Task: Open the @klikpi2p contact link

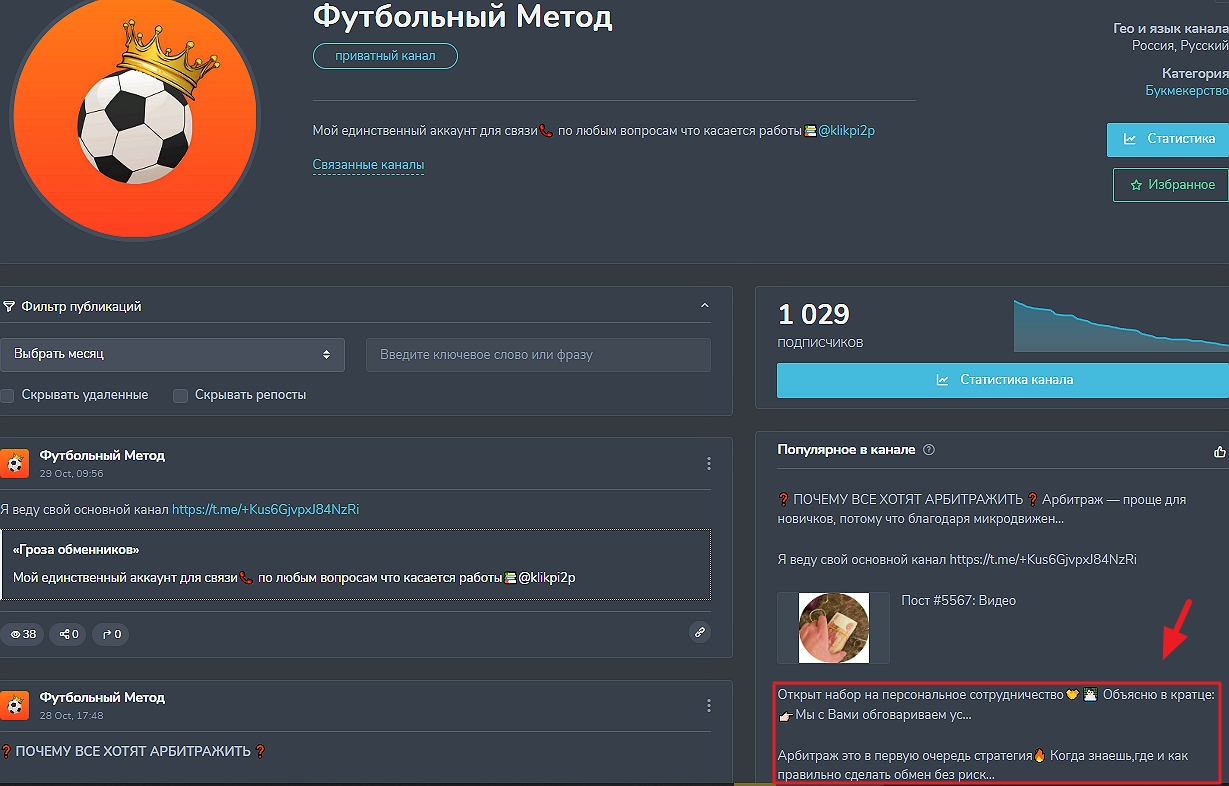Action: [x=846, y=130]
